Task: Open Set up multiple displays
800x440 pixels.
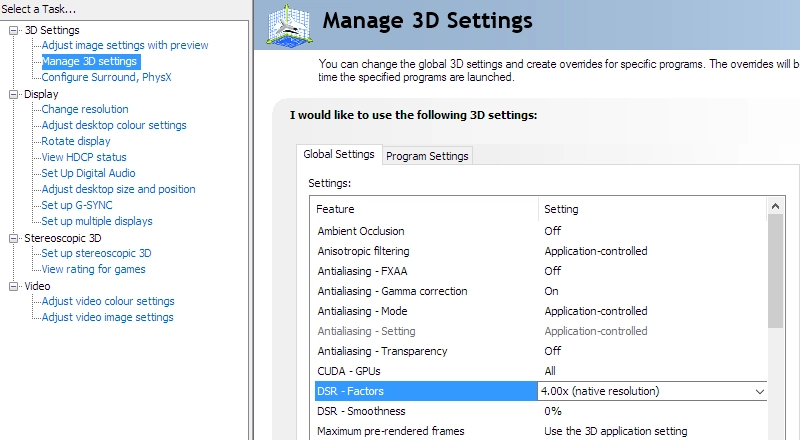Action: click(x=97, y=221)
